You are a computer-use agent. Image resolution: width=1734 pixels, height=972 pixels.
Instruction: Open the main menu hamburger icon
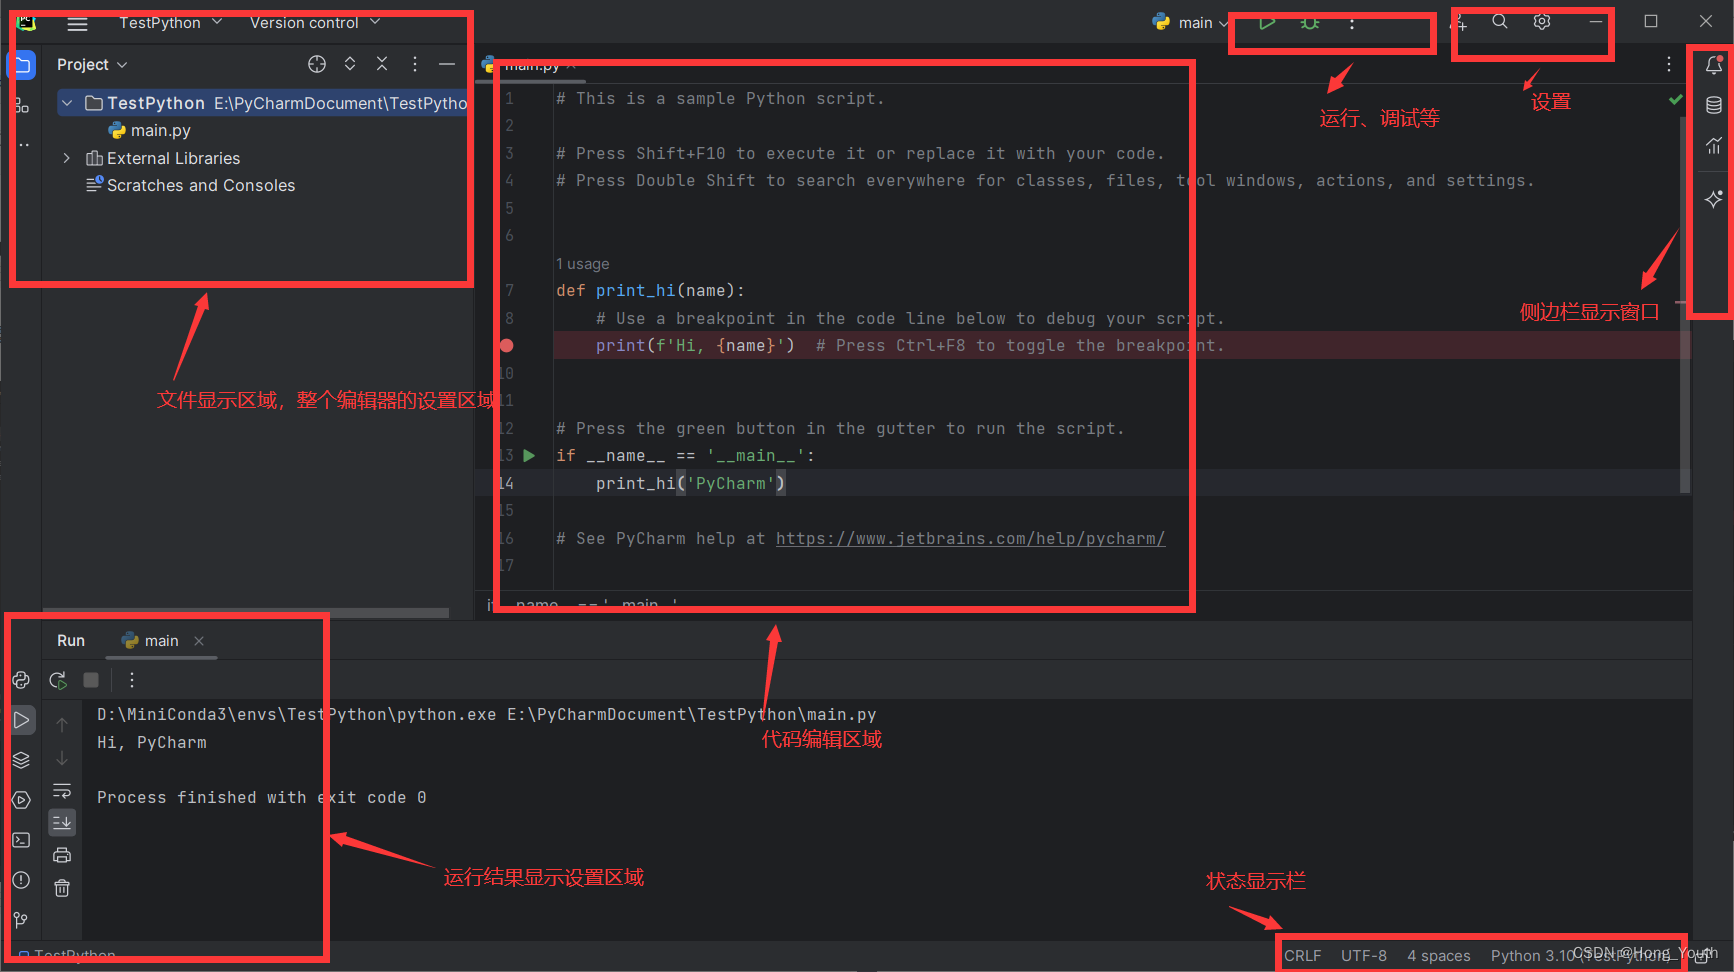coord(77,23)
